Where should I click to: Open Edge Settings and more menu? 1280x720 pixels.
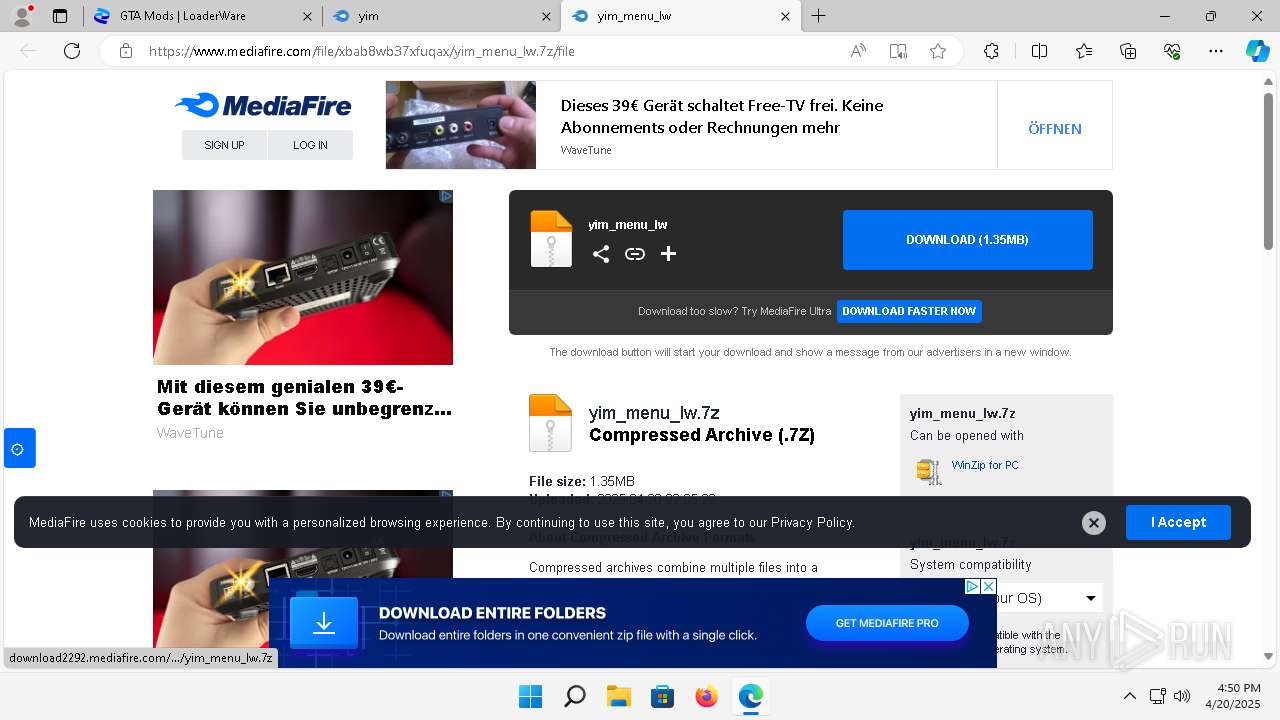coord(1216,51)
